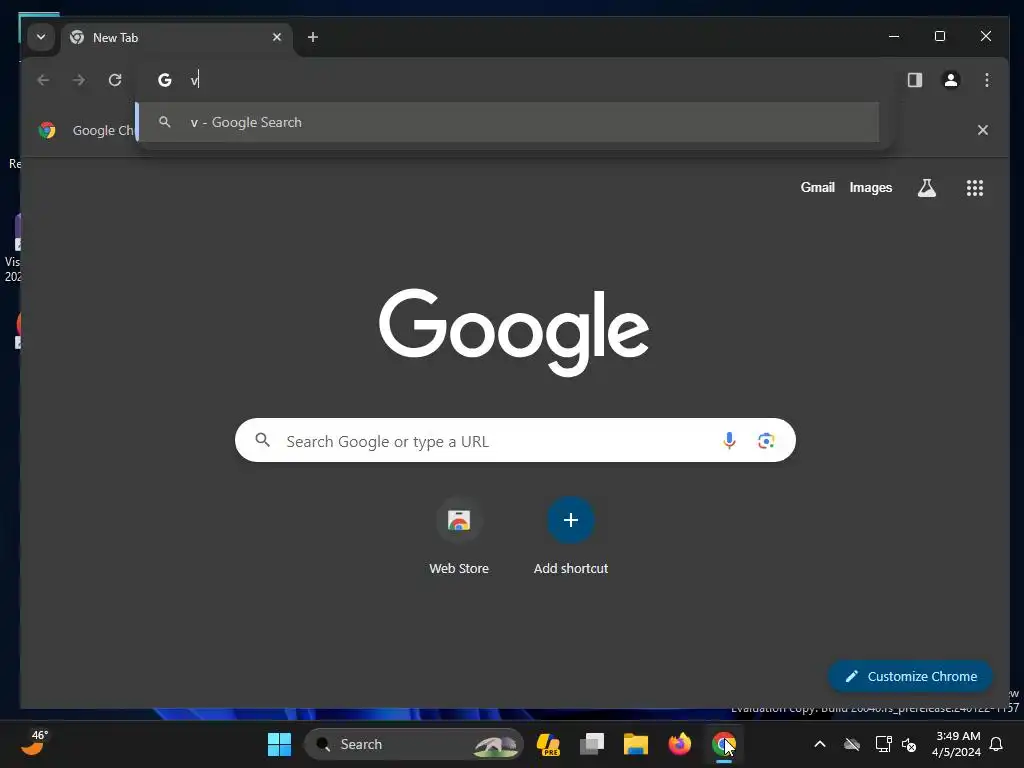Select the 'v - Google Search' suggestion
1024x768 pixels.
click(x=508, y=122)
